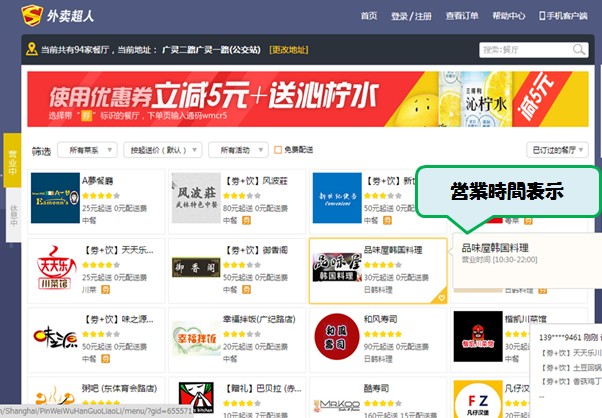
Task: Click the [更改地址] link
Action: pos(289,50)
